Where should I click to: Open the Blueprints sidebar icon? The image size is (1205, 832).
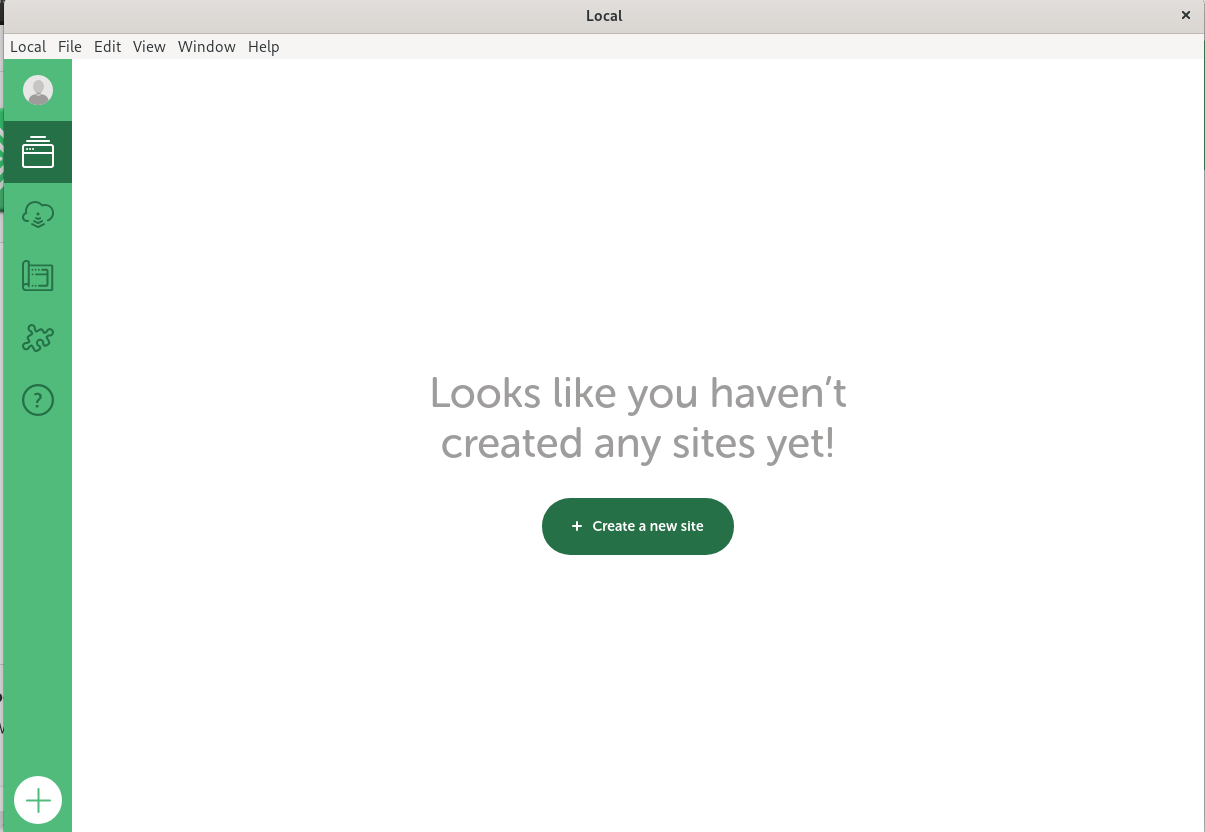38,276
